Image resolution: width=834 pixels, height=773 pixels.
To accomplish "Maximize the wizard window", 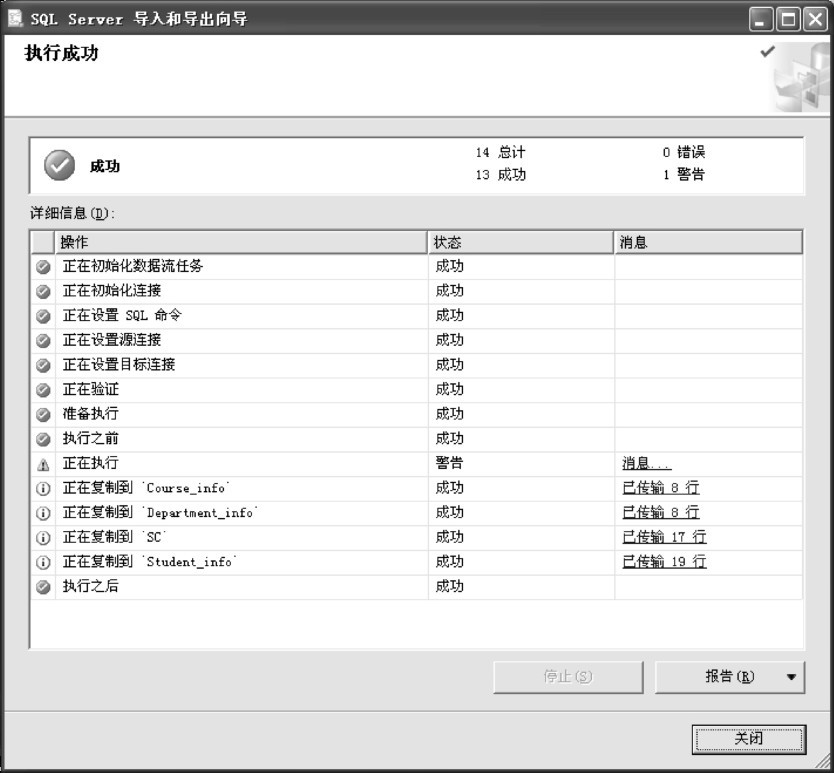I will tap(788, 20).
